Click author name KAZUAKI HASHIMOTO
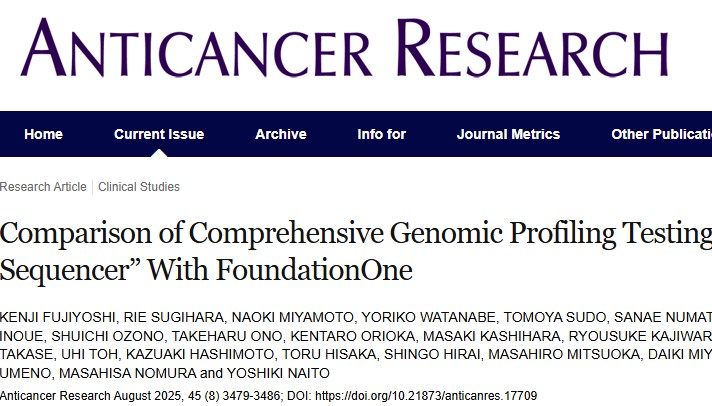 coord(200,354)
